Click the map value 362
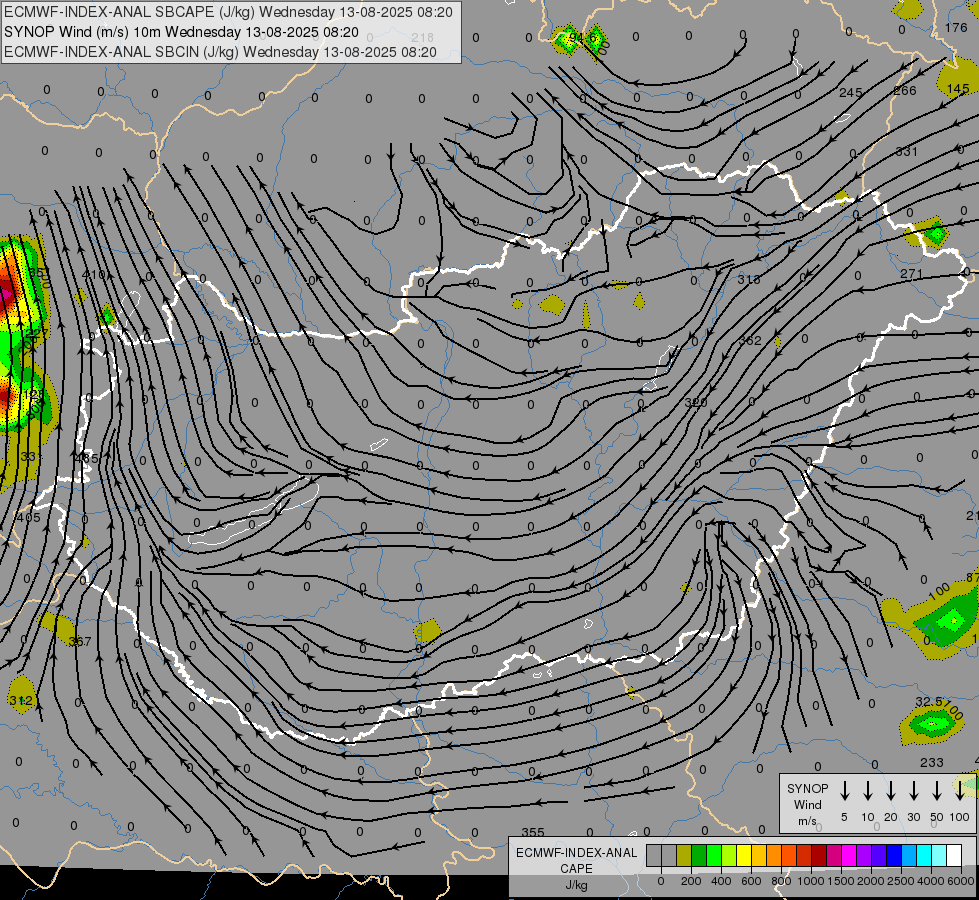The image size is (979, 900). [x=750, y=340]
